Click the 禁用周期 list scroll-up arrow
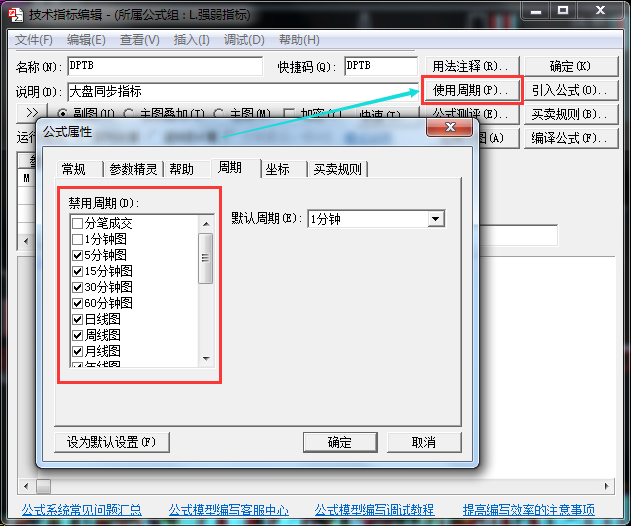 click(x=206, y=224)
